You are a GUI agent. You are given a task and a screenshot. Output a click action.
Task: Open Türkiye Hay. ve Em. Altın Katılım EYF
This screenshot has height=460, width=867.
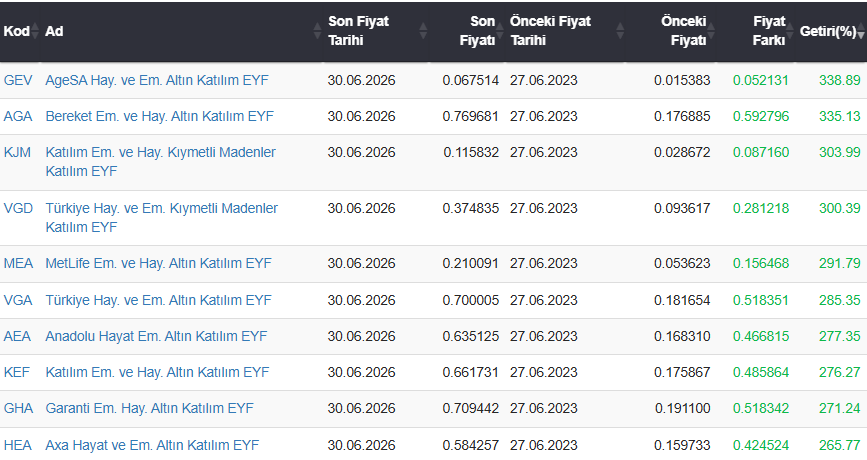click(159, 300)
